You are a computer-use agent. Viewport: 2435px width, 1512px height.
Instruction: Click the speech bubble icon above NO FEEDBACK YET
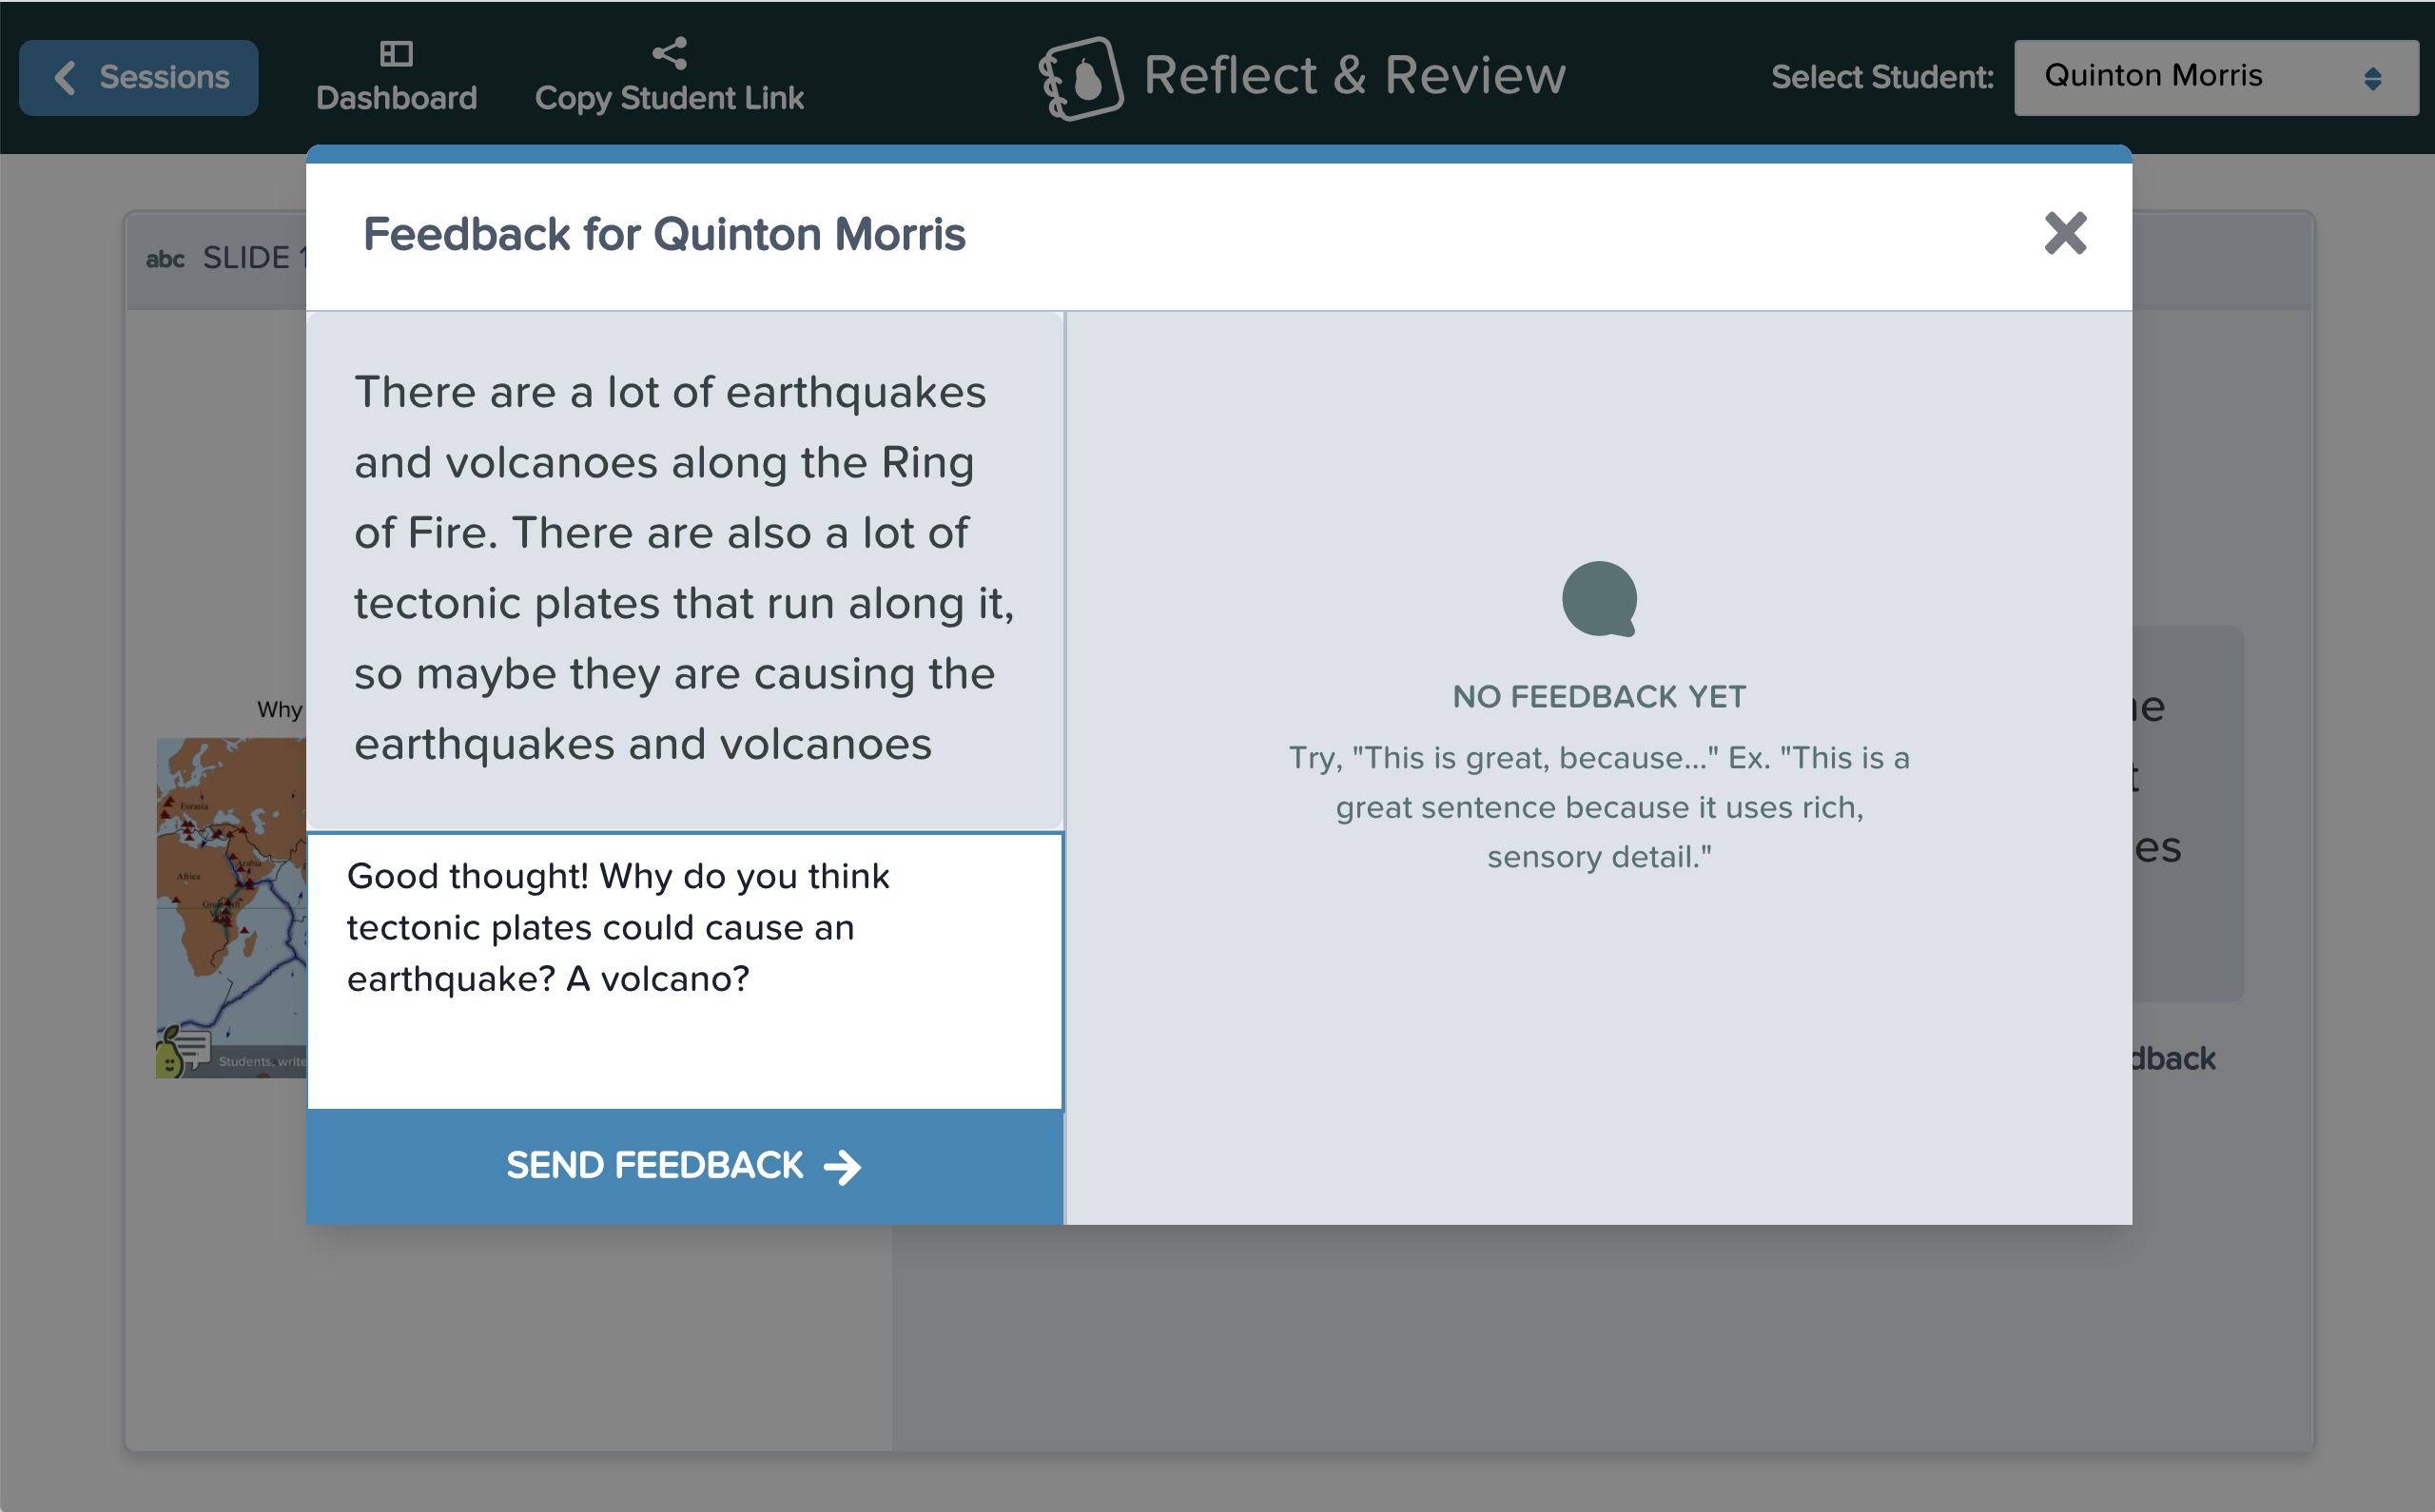pyautogui.click(x=1600, y=600)
